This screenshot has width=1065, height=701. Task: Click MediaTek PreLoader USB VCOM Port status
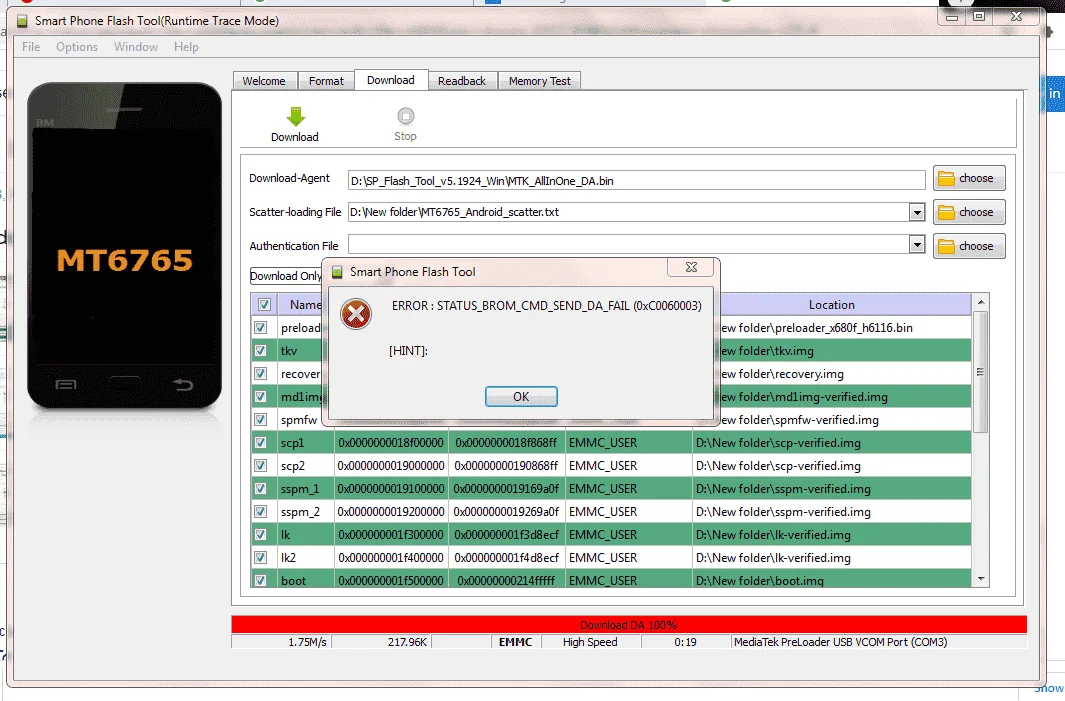pos(840,642)
